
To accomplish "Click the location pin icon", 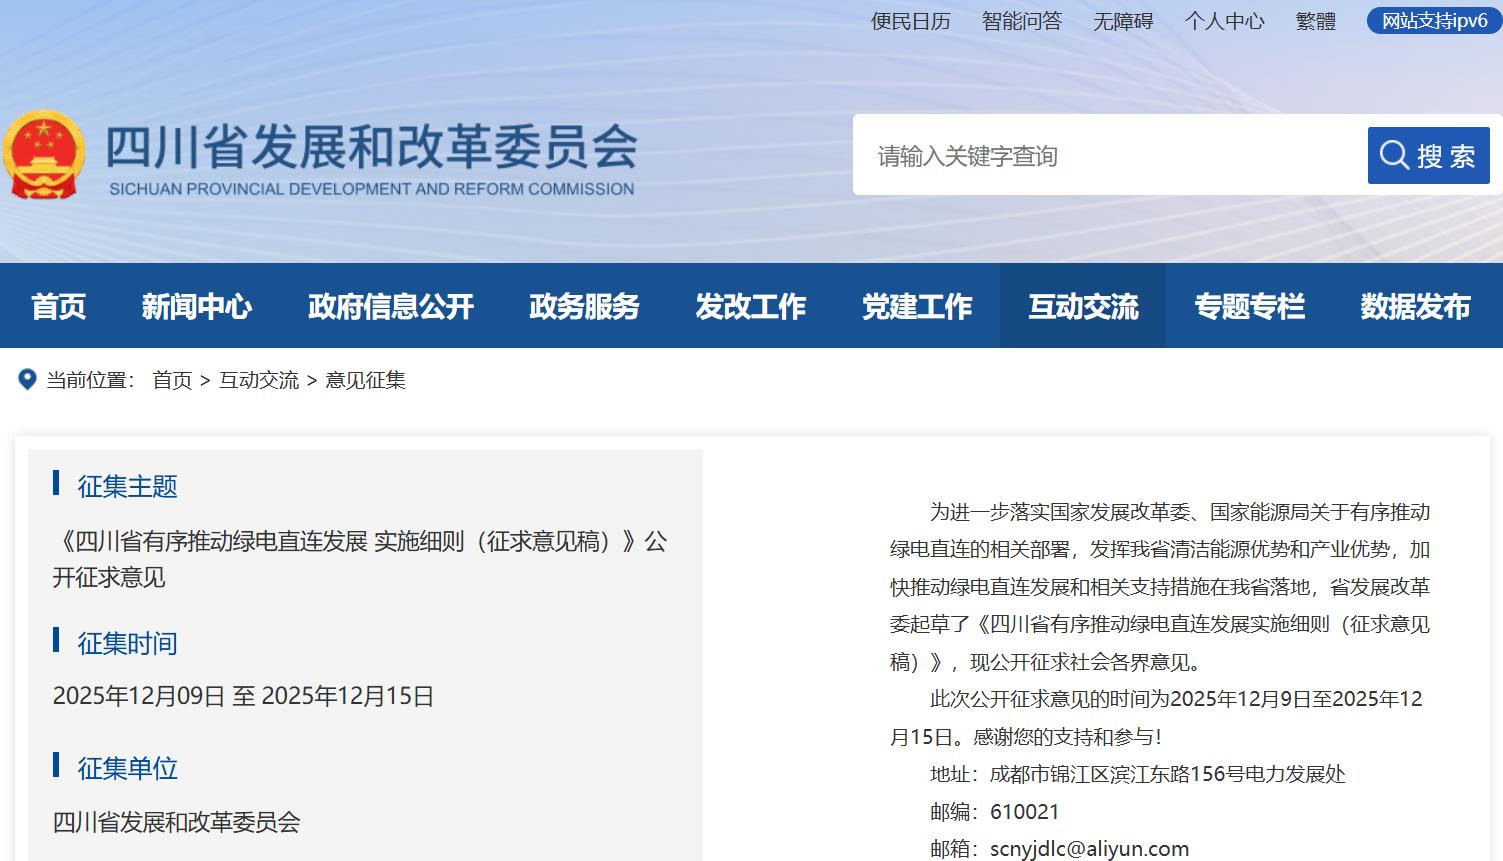I will point(28,380).
